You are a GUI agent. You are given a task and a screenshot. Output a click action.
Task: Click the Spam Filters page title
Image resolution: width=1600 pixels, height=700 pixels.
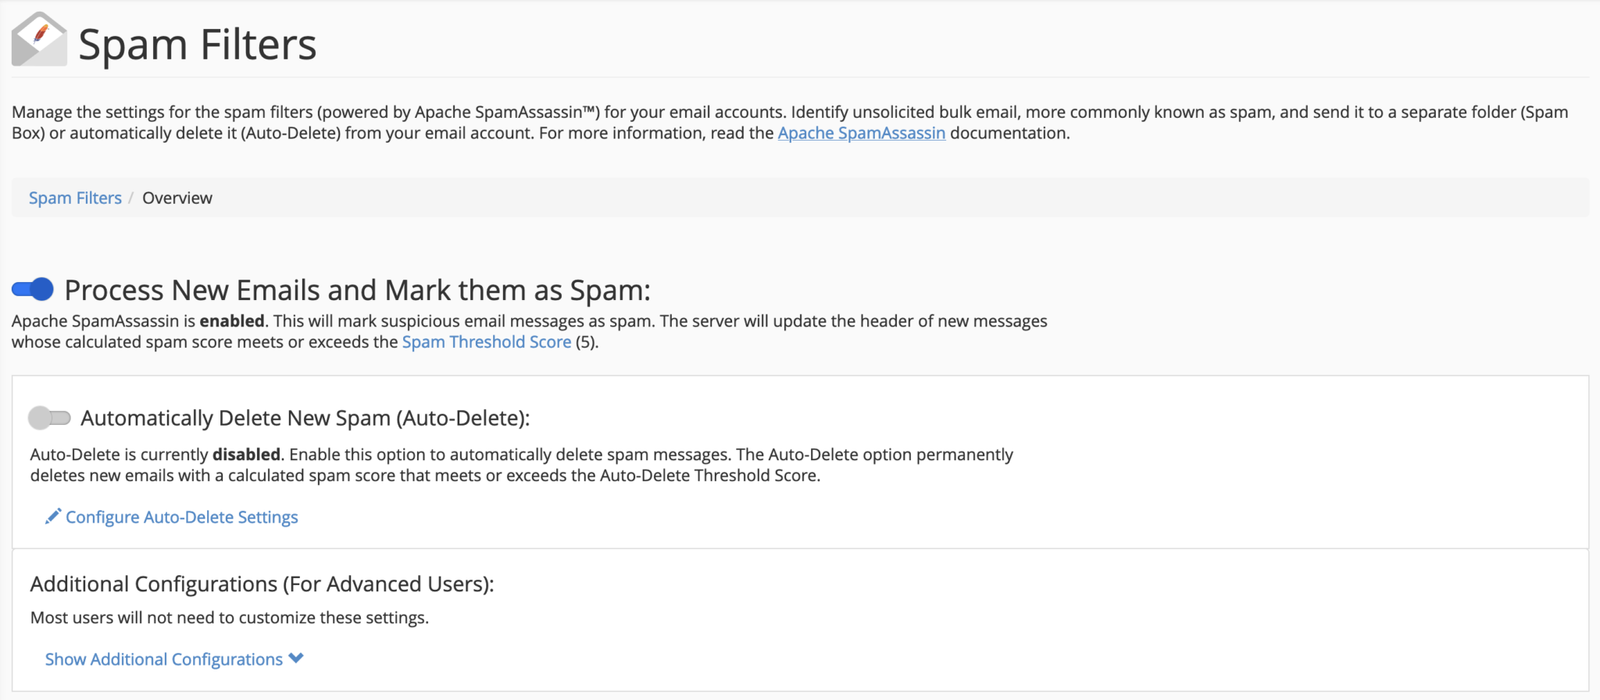click(197, 45)
